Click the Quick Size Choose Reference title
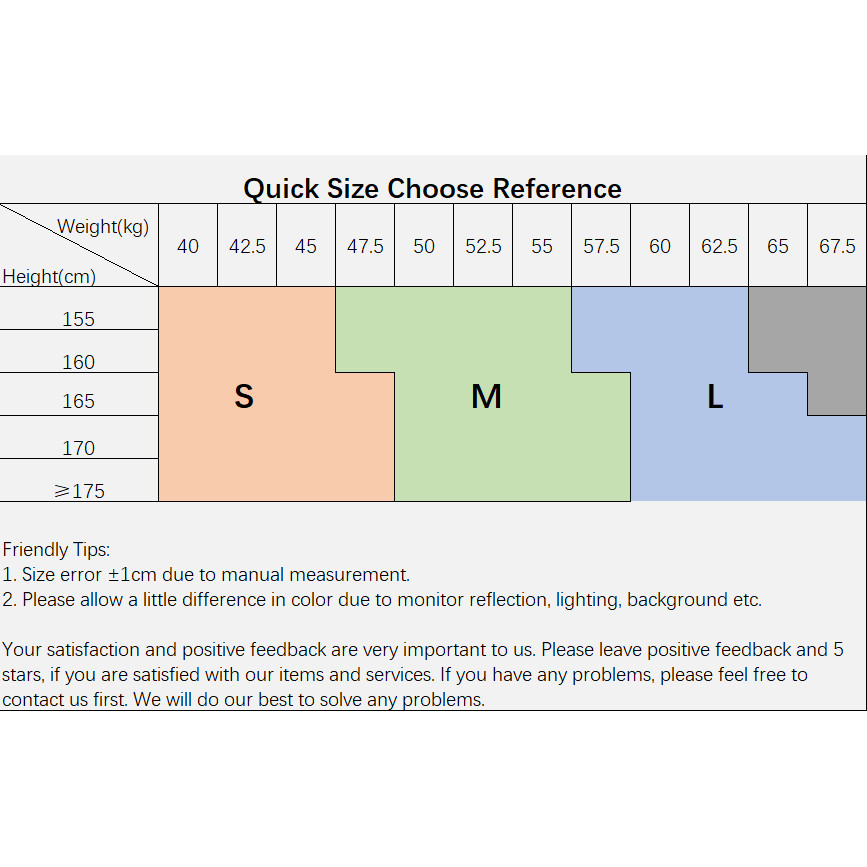The image size is (867, 867). (432, 189)
